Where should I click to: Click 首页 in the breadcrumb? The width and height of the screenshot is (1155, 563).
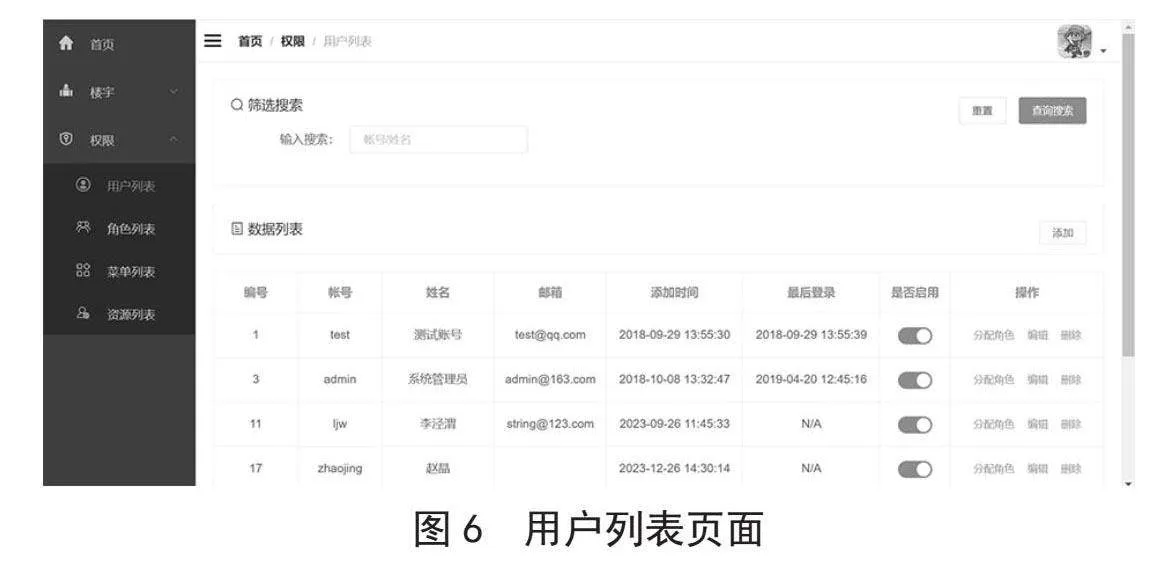click(x=250, y=41)
